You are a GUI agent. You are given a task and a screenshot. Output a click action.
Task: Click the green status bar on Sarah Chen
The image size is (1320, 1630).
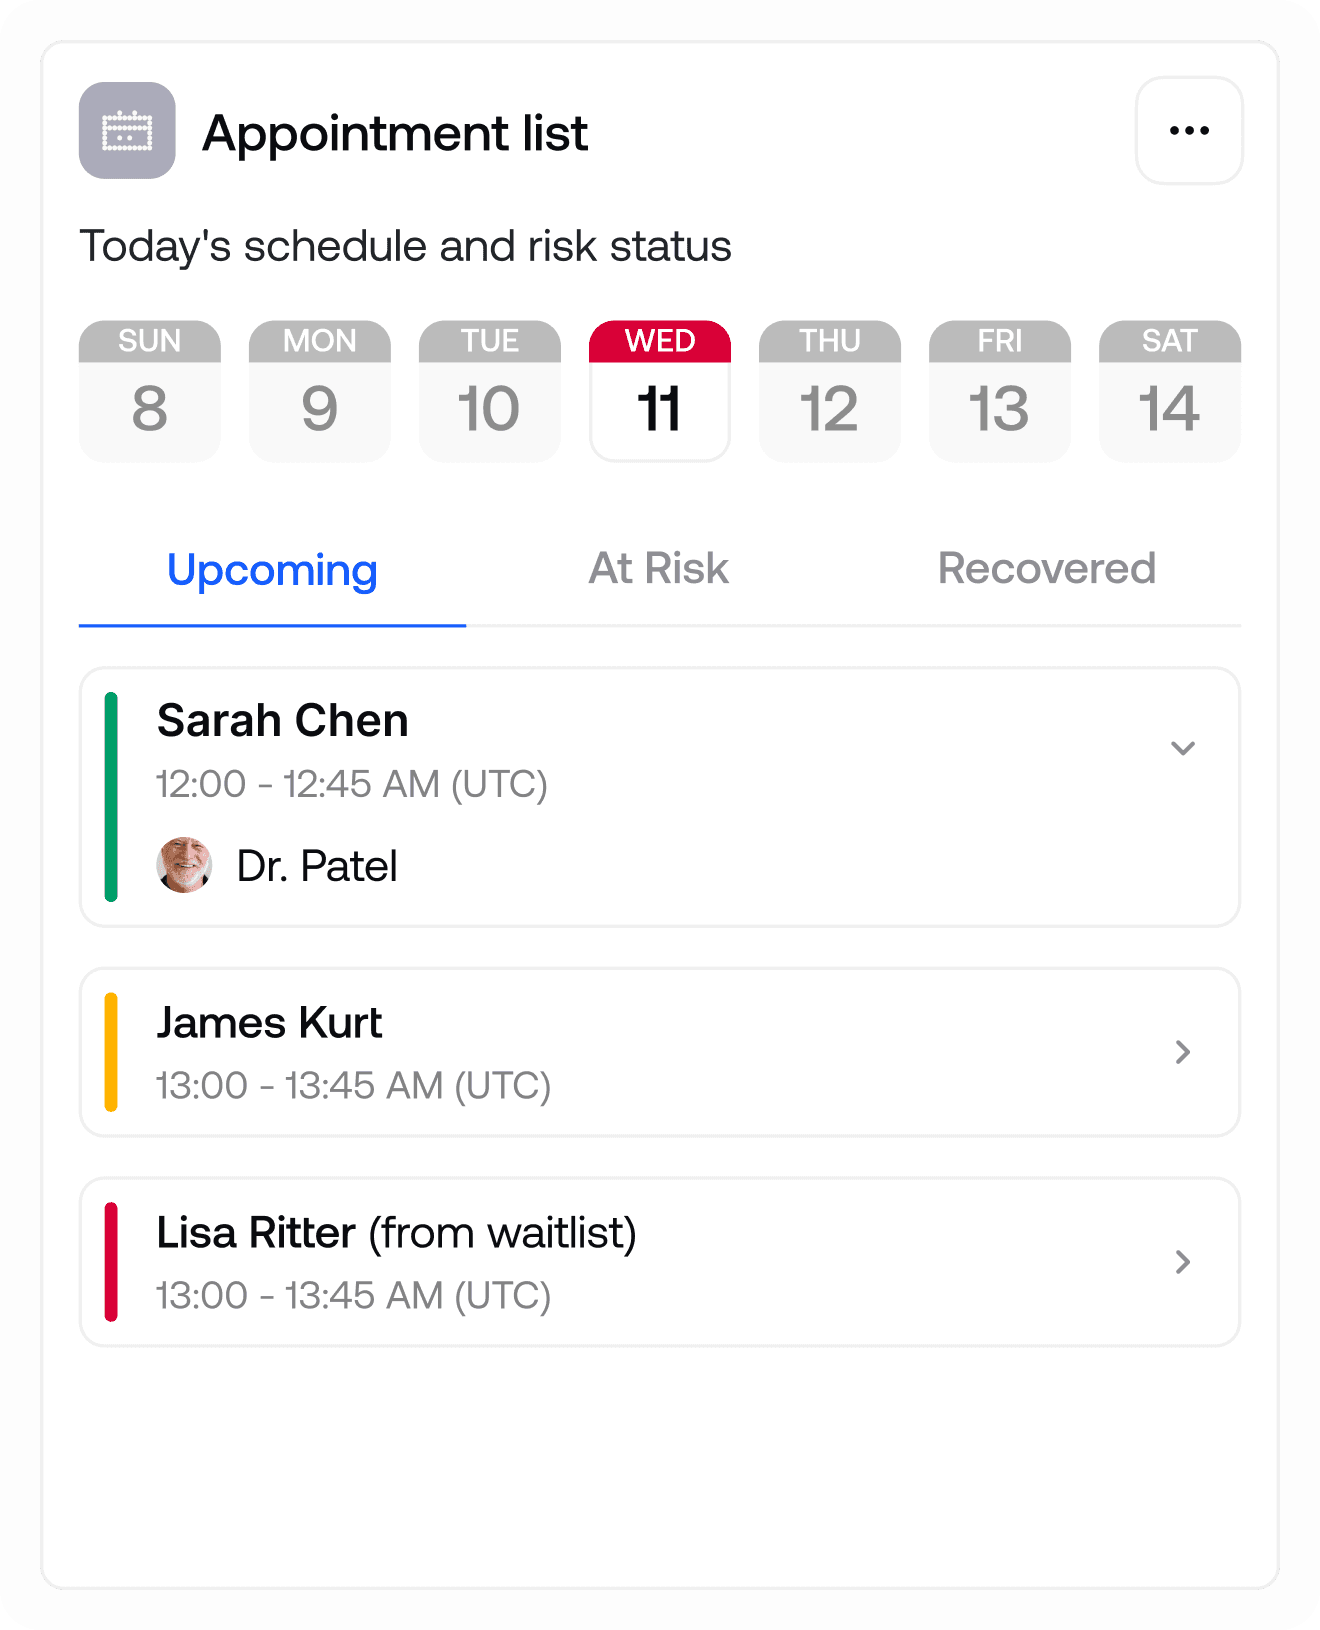point(111,797)
